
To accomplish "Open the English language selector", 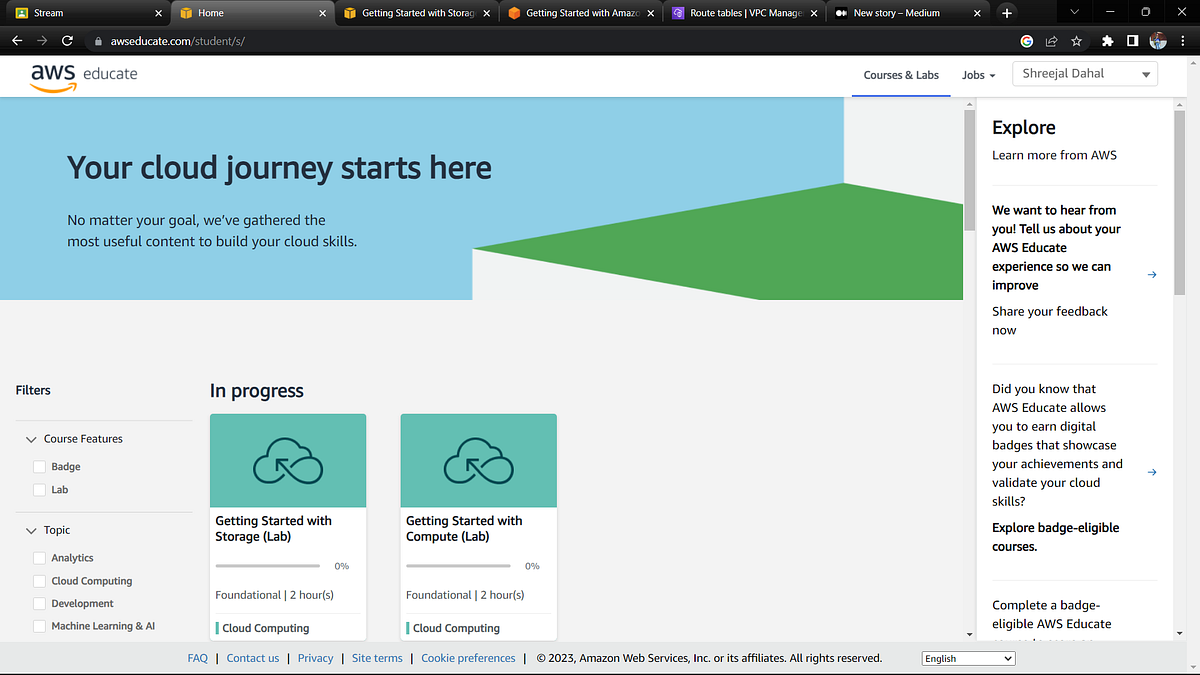I will [967, 658].
